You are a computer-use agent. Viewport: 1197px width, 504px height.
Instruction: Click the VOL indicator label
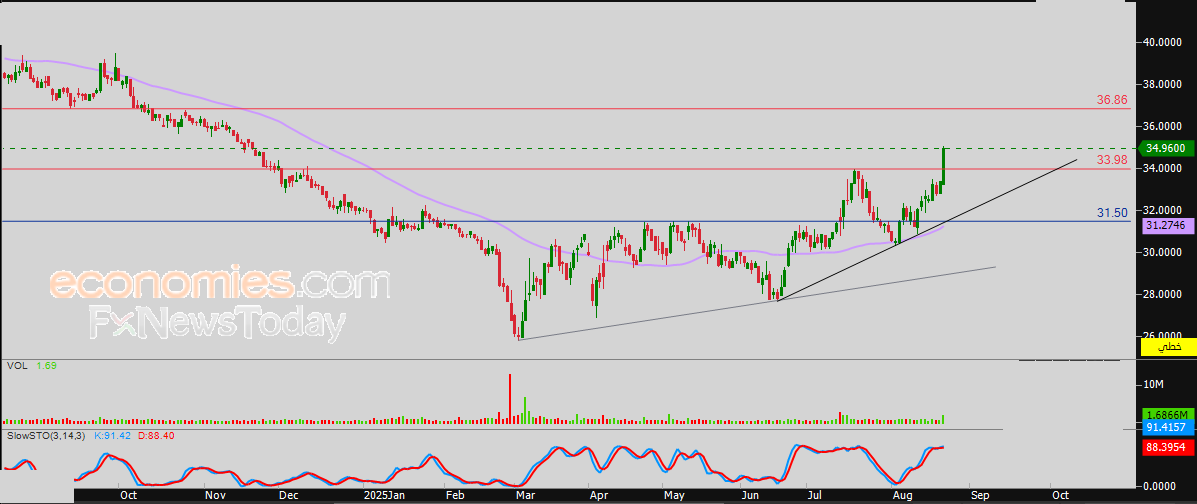(x=17, y=366)
